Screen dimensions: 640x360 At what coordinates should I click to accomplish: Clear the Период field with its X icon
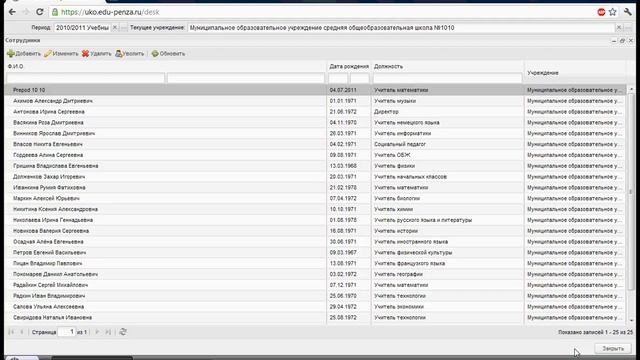coord(115,28)
